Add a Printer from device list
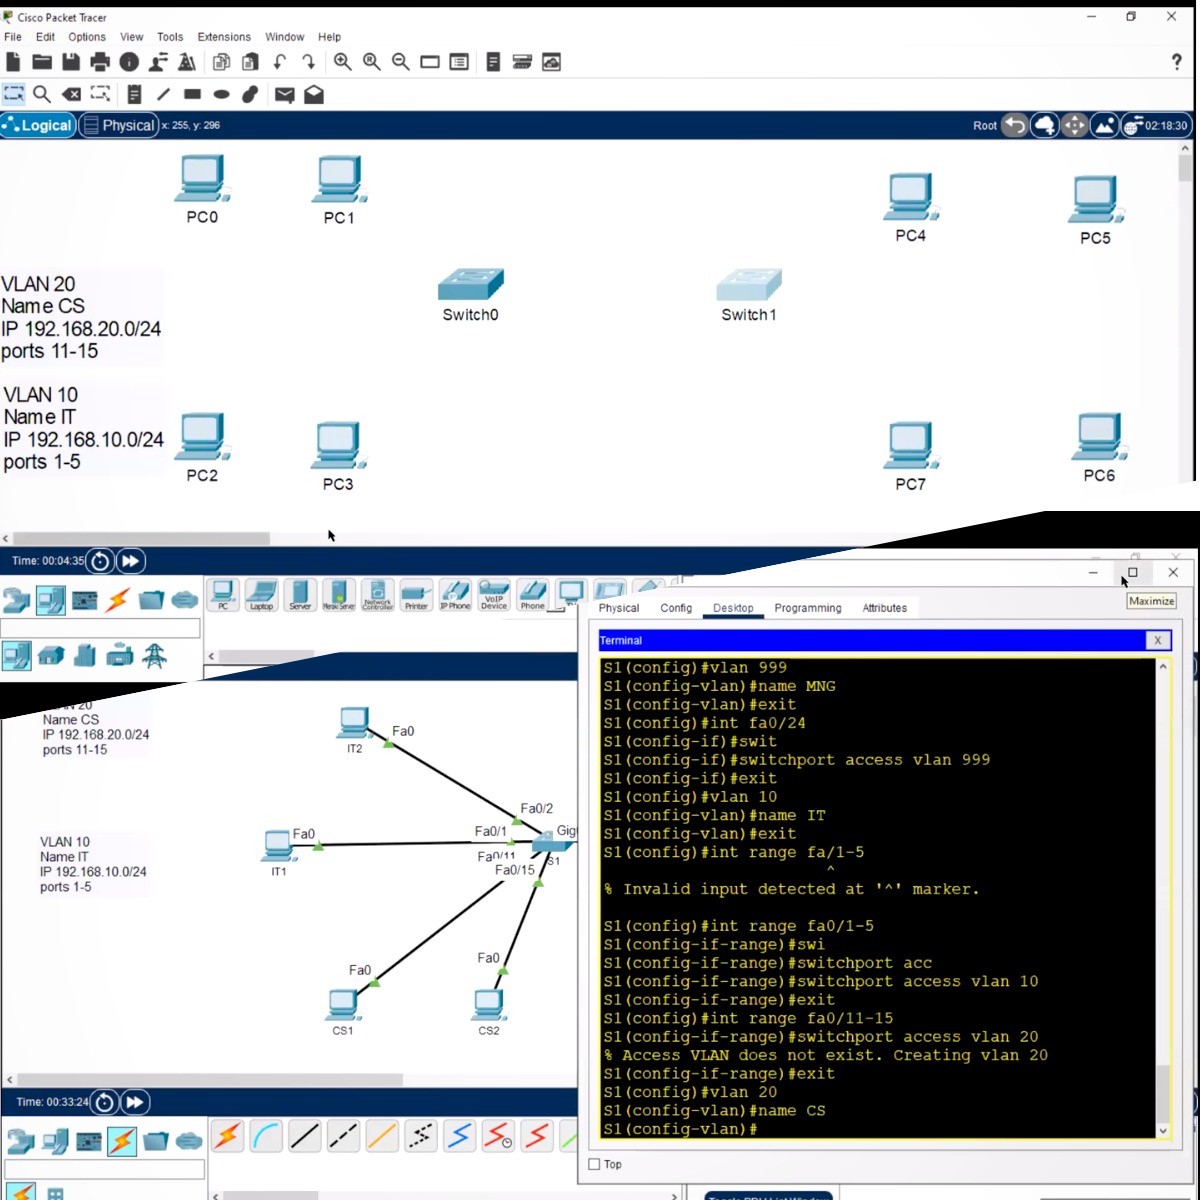Viewport: 1200px width, 1200px height. [416, 594]
